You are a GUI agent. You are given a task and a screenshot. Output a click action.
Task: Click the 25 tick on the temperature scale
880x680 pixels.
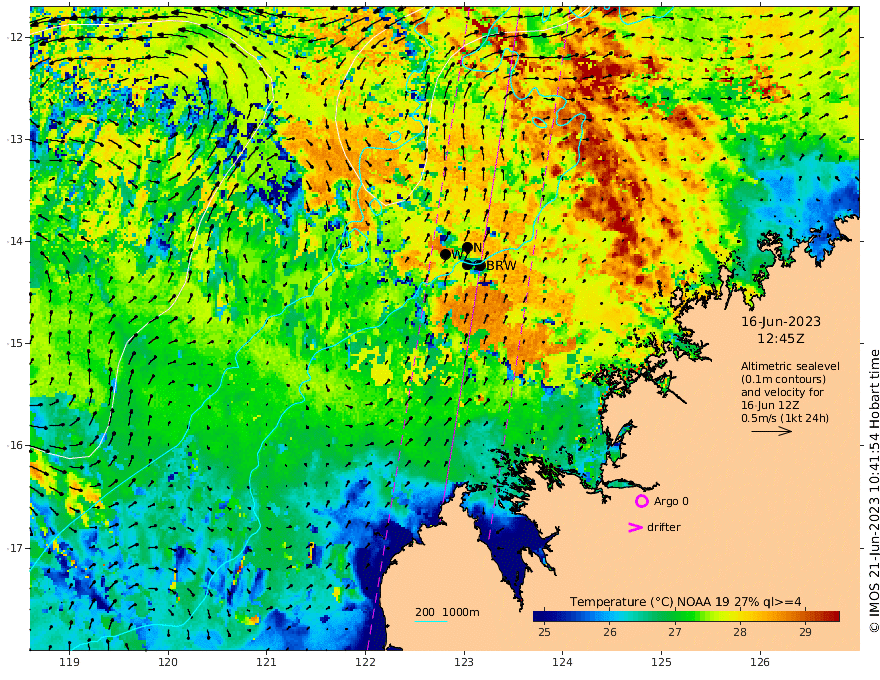click(544, 632)
